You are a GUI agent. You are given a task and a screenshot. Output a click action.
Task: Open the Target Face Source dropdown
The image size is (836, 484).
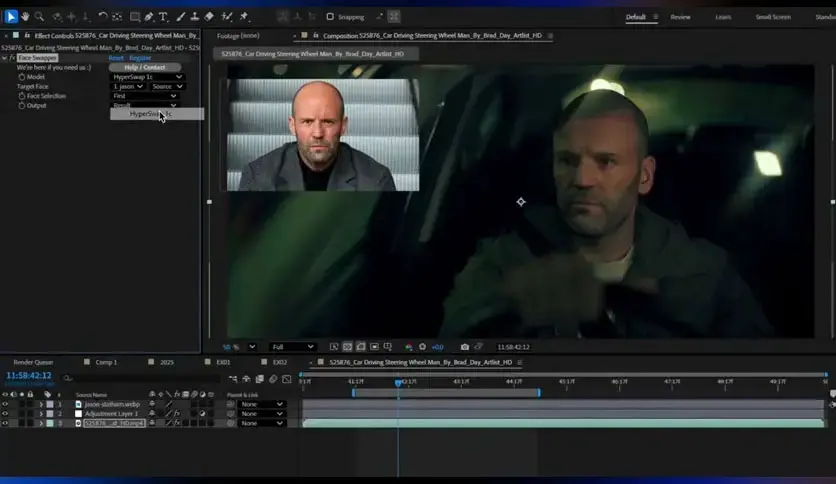tap(167, 86)
